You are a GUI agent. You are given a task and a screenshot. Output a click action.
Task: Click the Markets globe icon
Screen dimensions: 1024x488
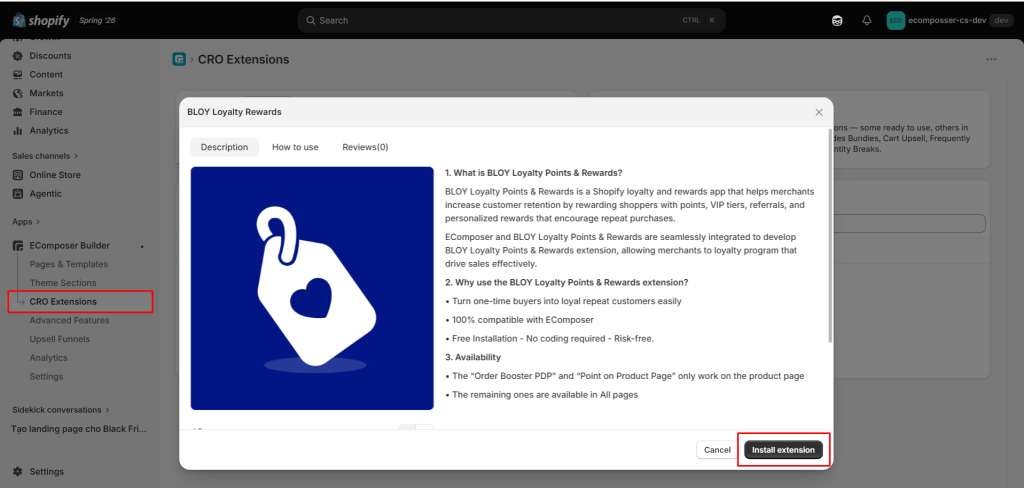point(18,93)
